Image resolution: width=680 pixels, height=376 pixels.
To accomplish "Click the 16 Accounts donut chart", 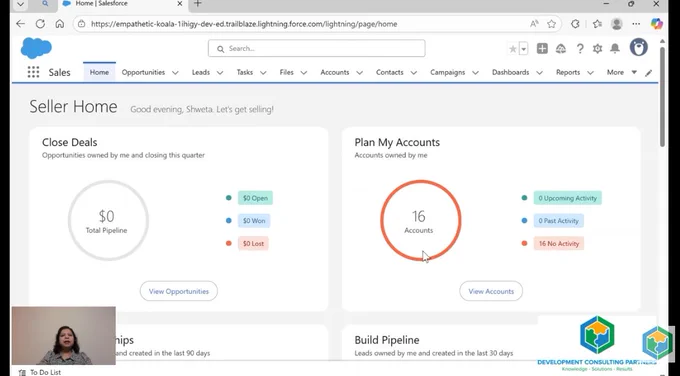I will (x=421, y=220).
